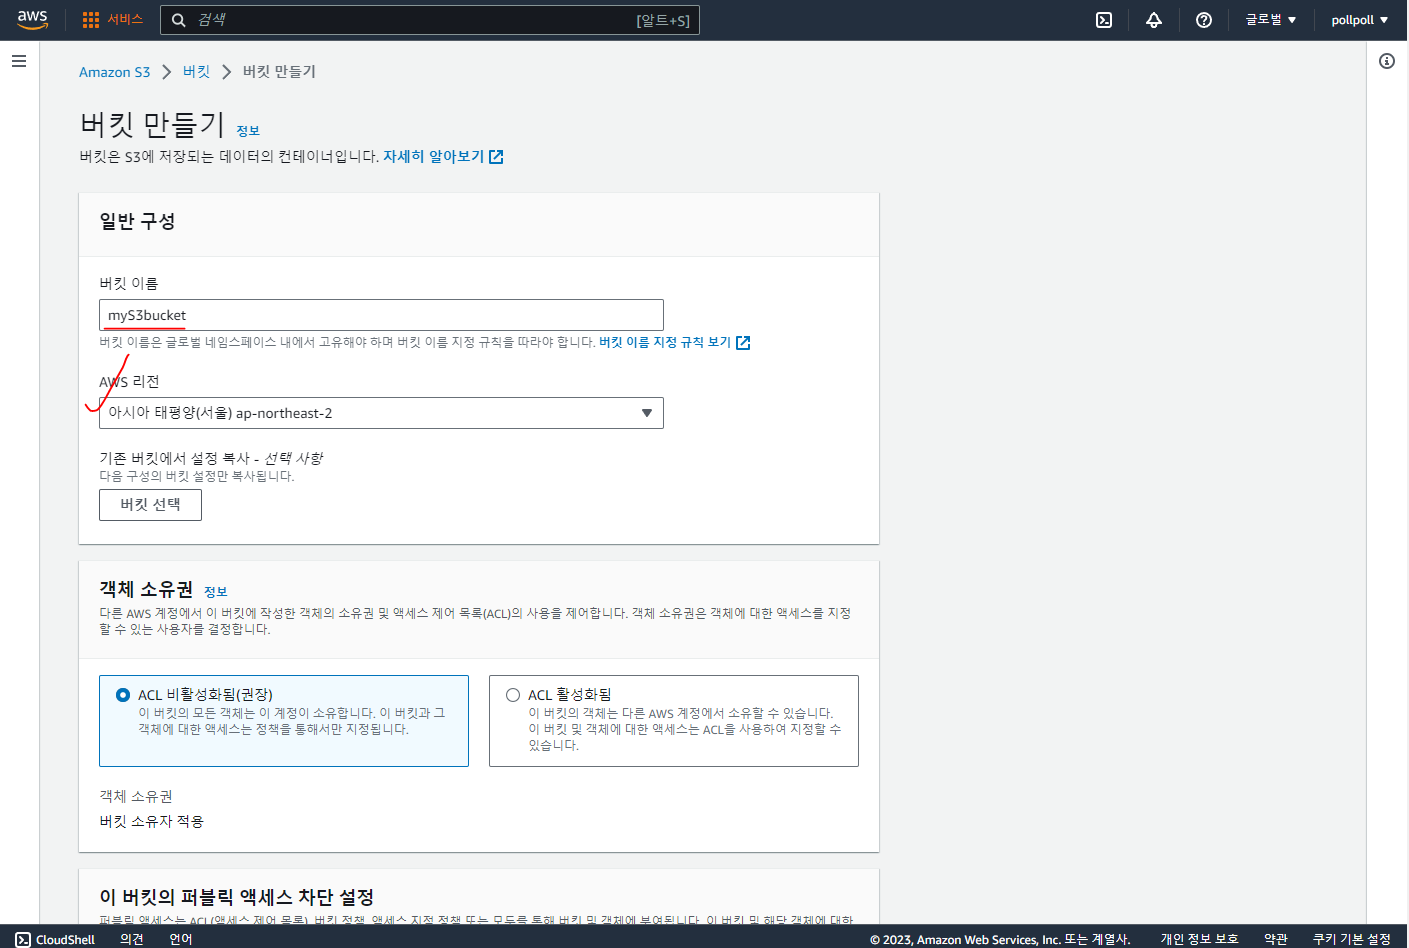Go to 버킷 breadcrumb link
The width and height of the screenshot is (1409, 948).
point(196,72)
